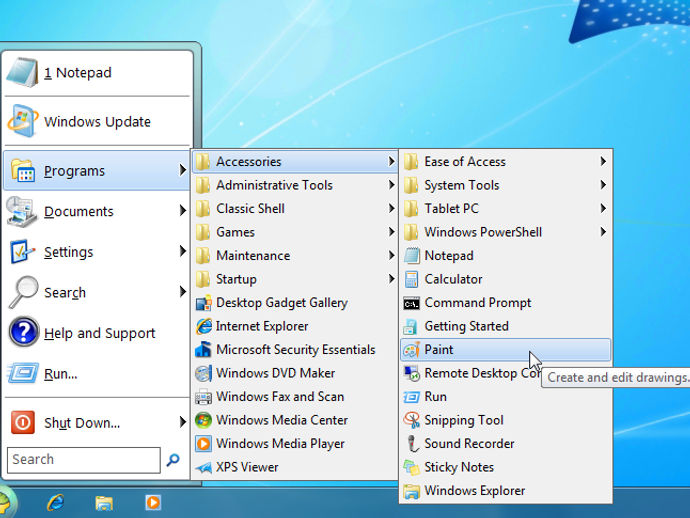Expand Classic Shell submenu arrow
This screenshot has height=518, width=690.
[391, 208]
